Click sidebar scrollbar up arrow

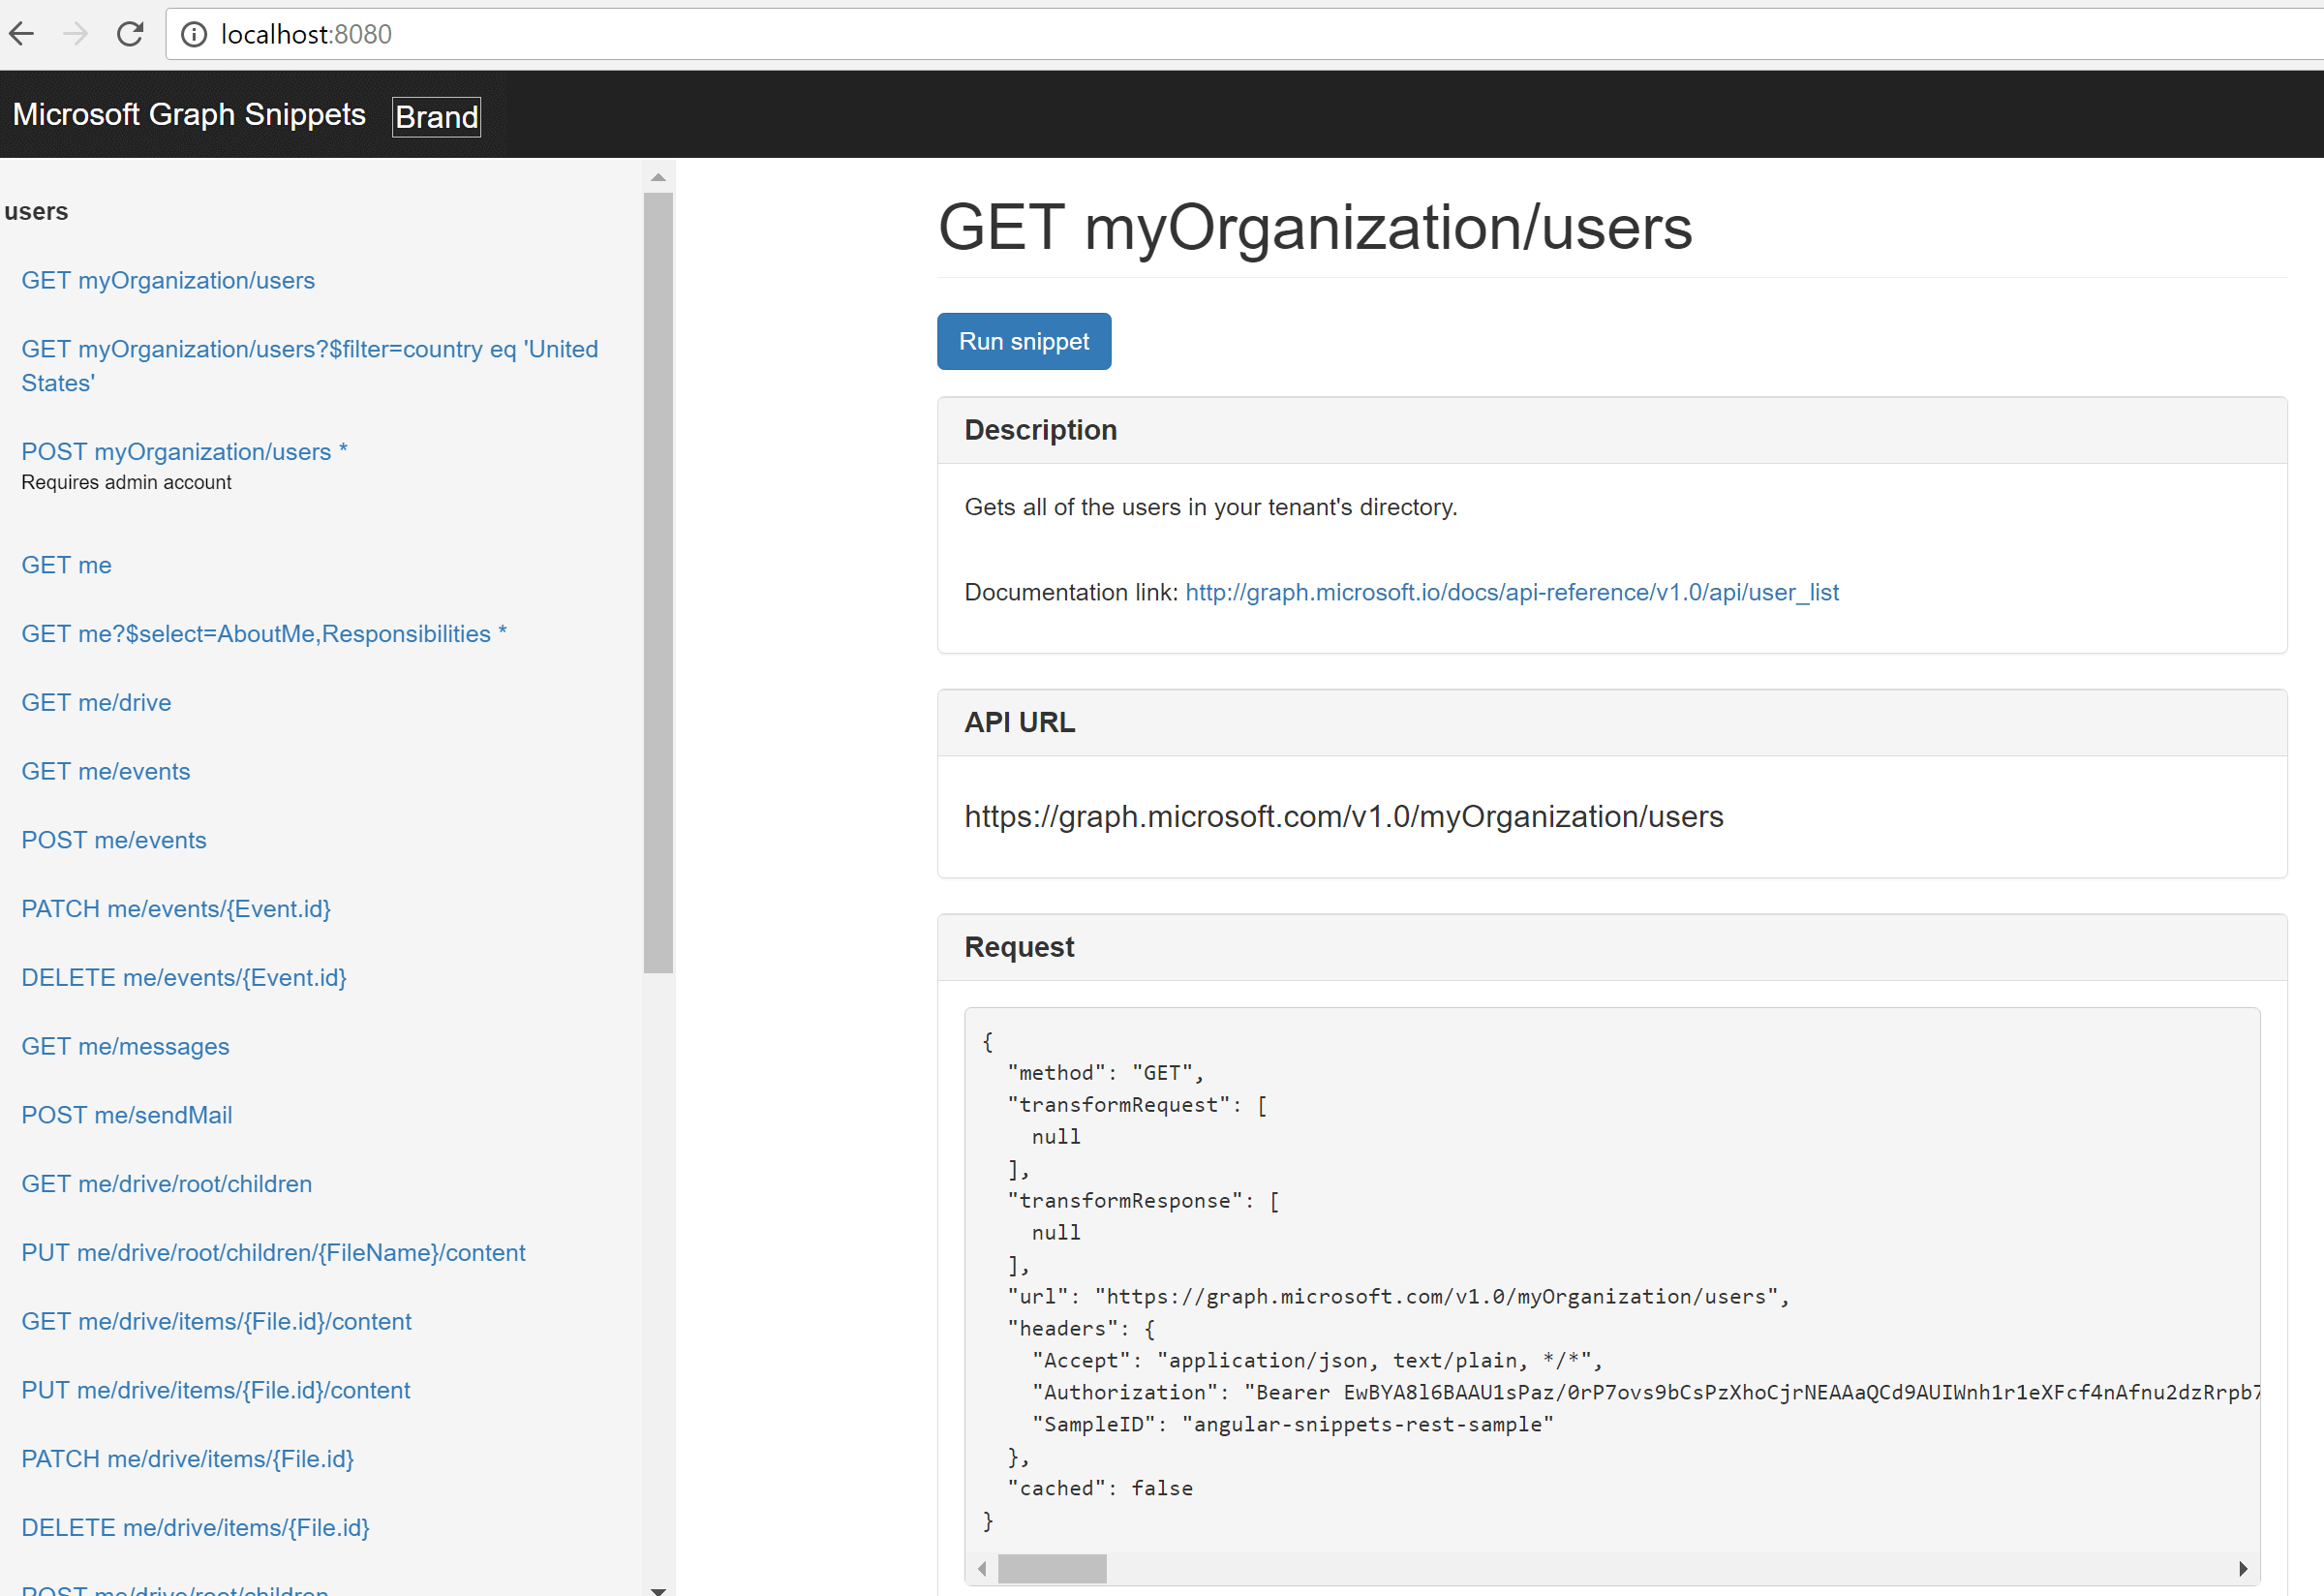pyautogui.click(x=658, y=177)
